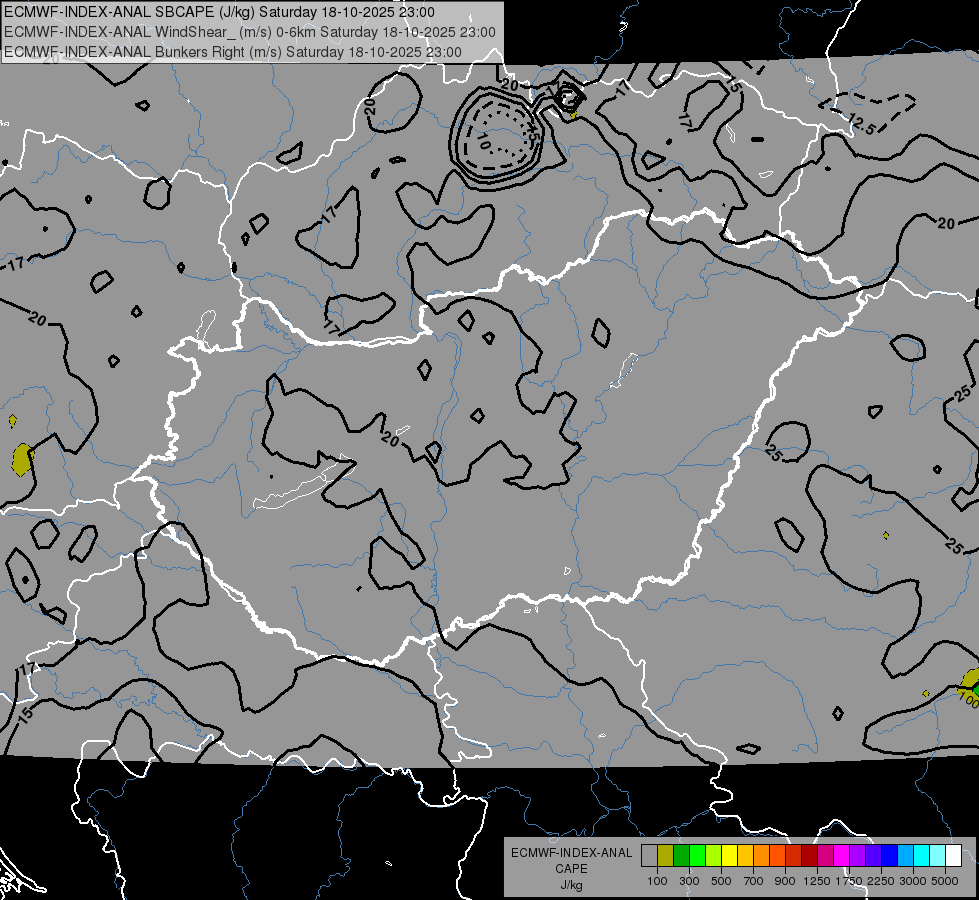The width and height of the screenshot is (979, 900).
Task: Click the 1750 legend tick label
Action: [849, 881]
